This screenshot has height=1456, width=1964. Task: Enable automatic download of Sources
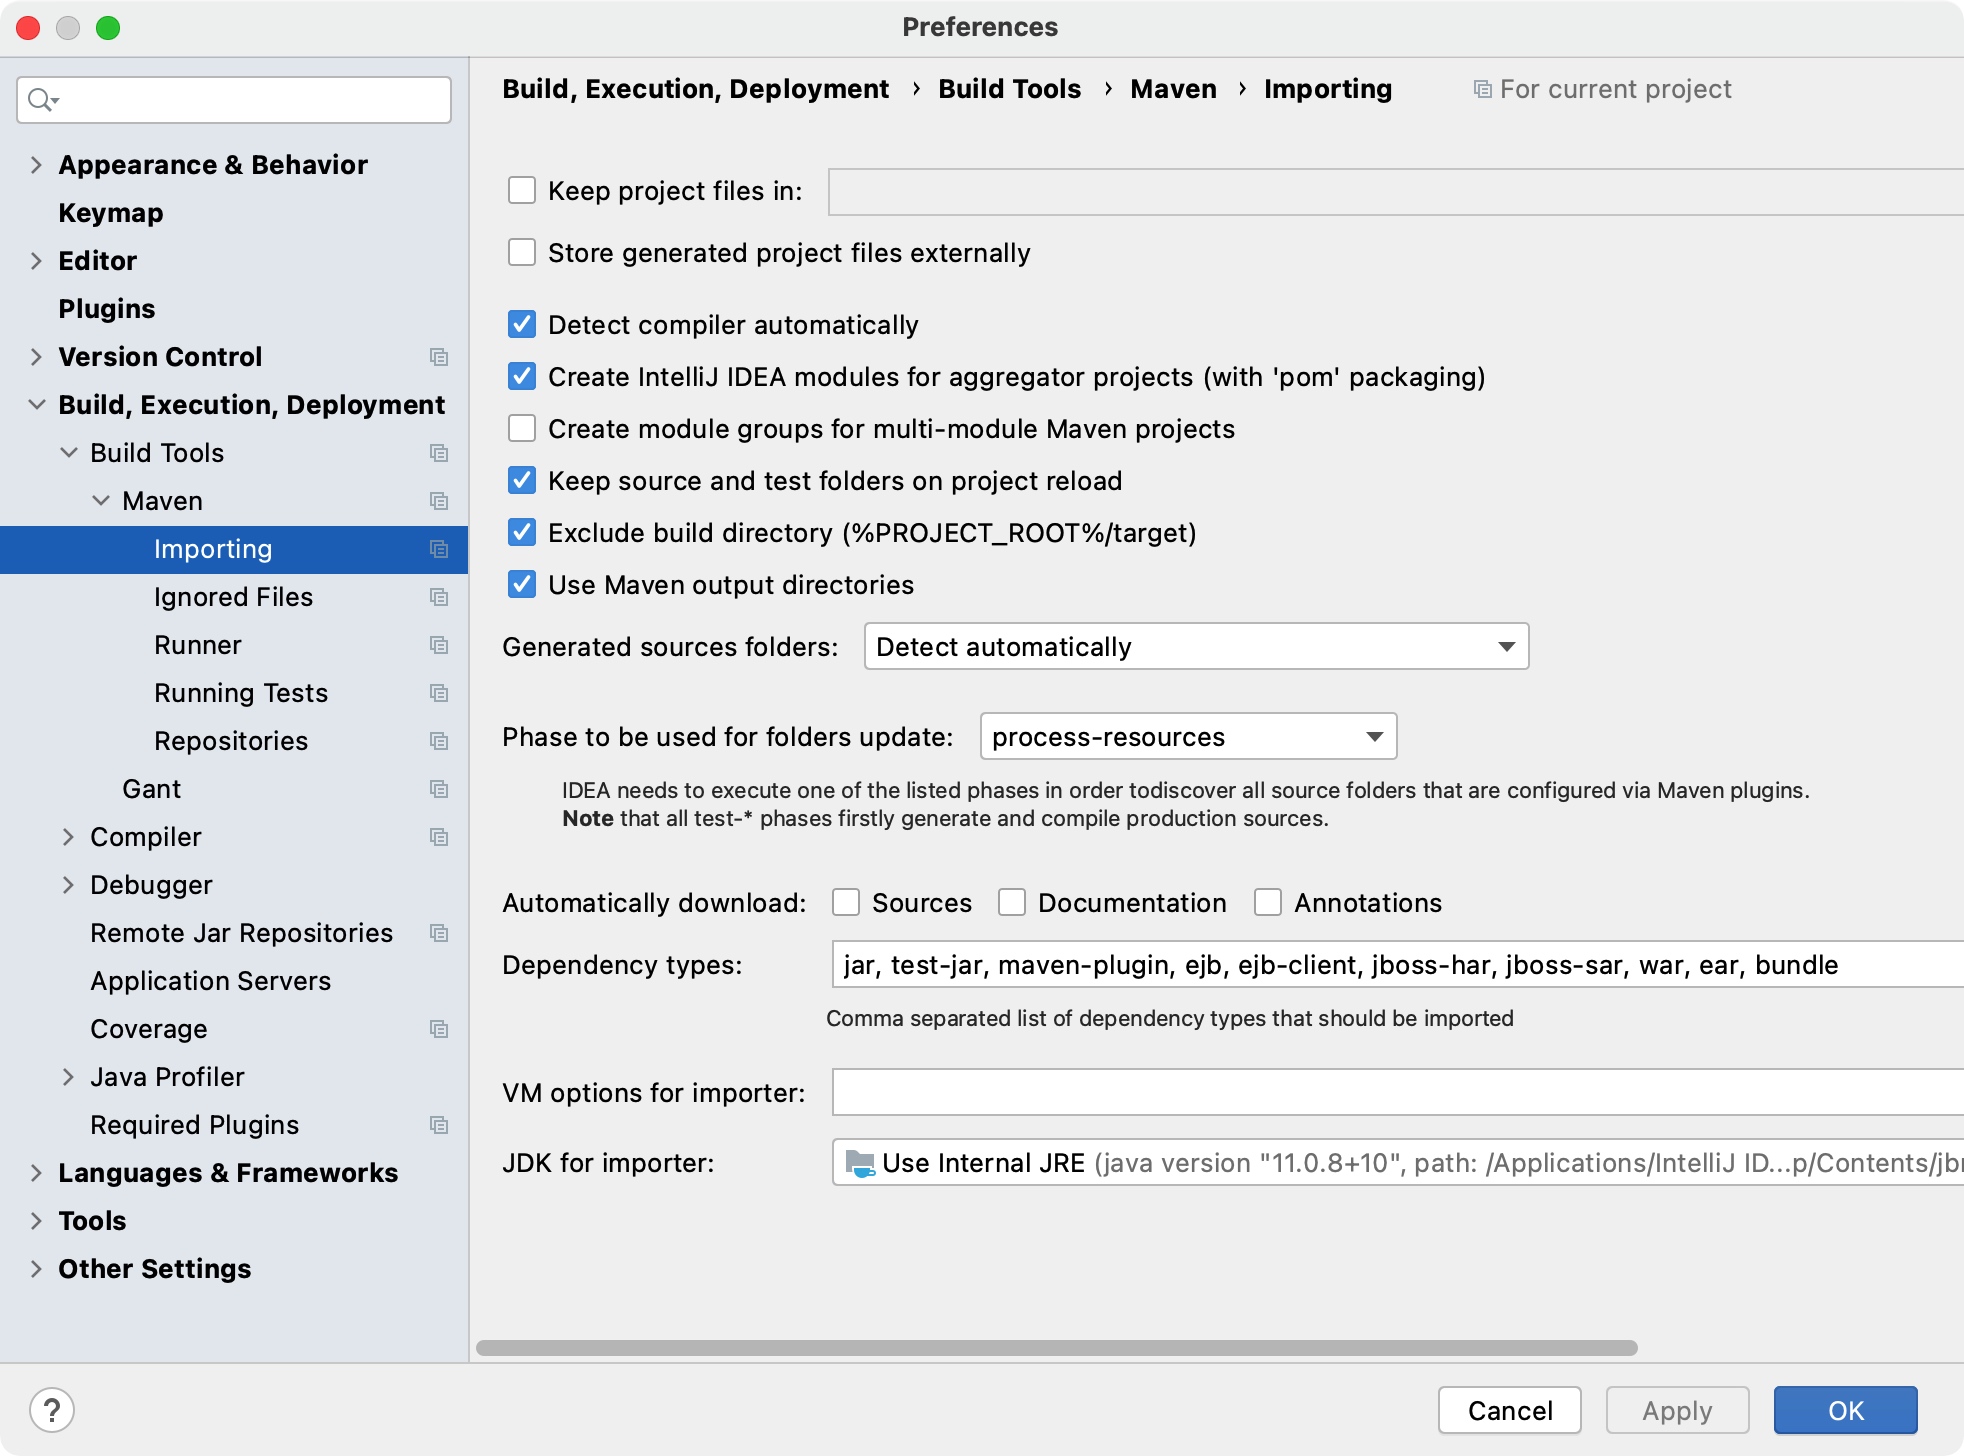point(846,903)
